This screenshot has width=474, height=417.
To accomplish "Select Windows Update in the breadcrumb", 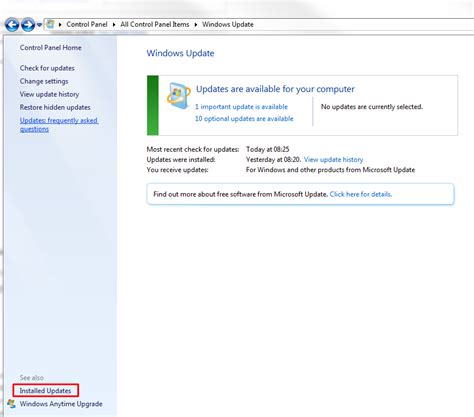I will pyautogui.click(x=228, y=24).
